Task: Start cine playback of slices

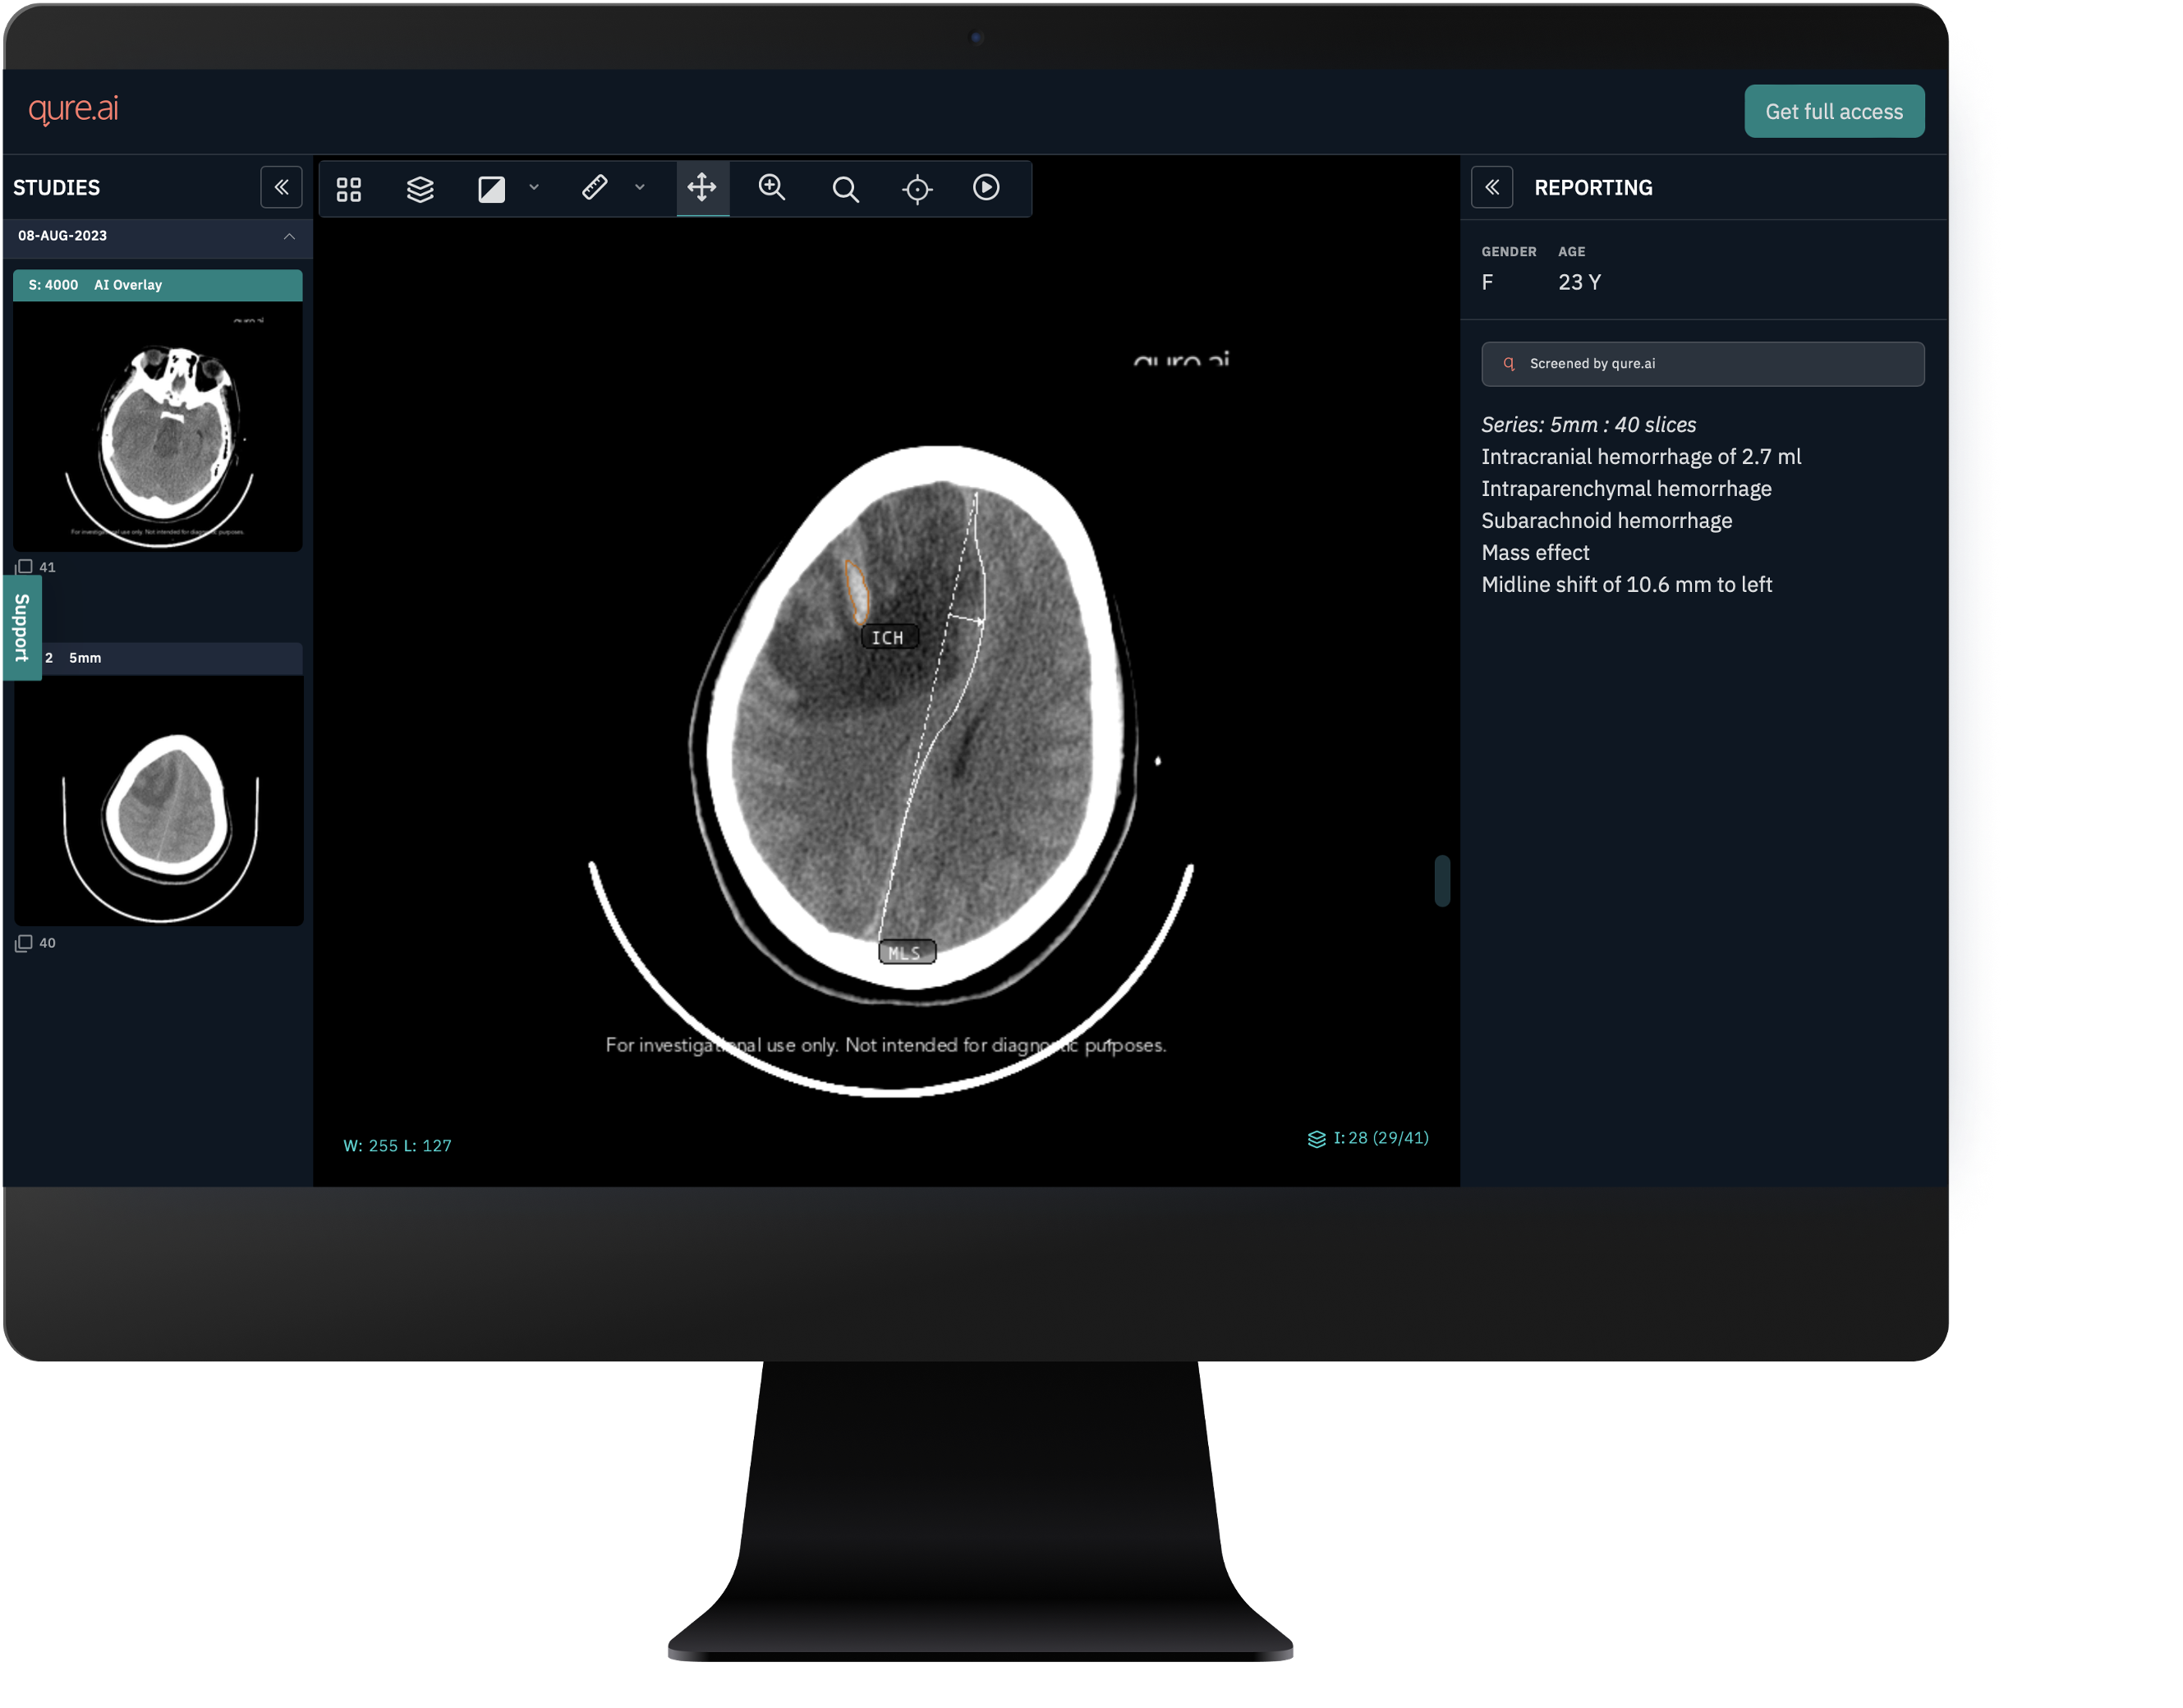Action: pos(986,187)
